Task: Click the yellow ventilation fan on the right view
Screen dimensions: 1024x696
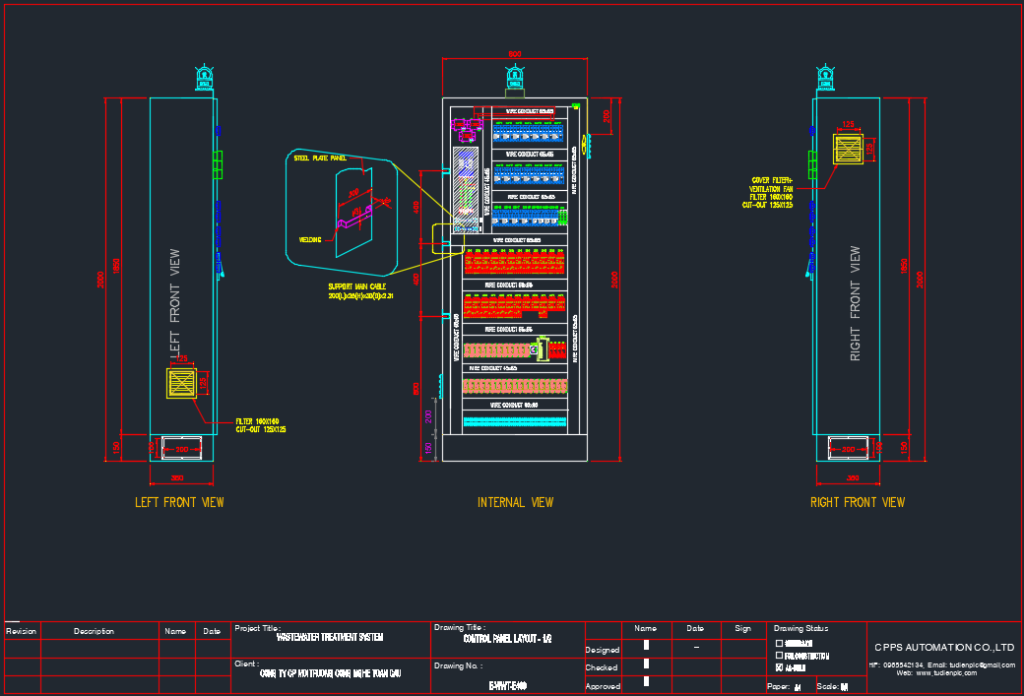Action: pyautogui.click(x=851, y=150)
